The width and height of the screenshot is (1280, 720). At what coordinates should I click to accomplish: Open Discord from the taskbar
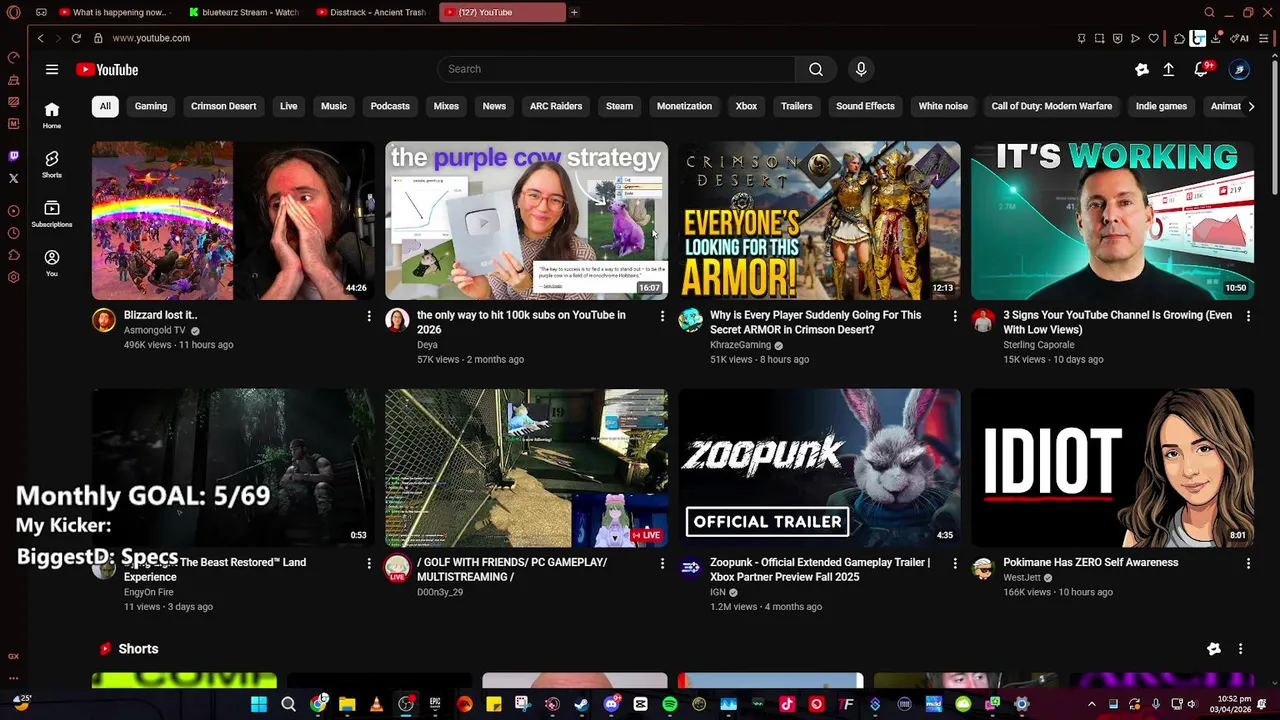(x=612, y=704)
